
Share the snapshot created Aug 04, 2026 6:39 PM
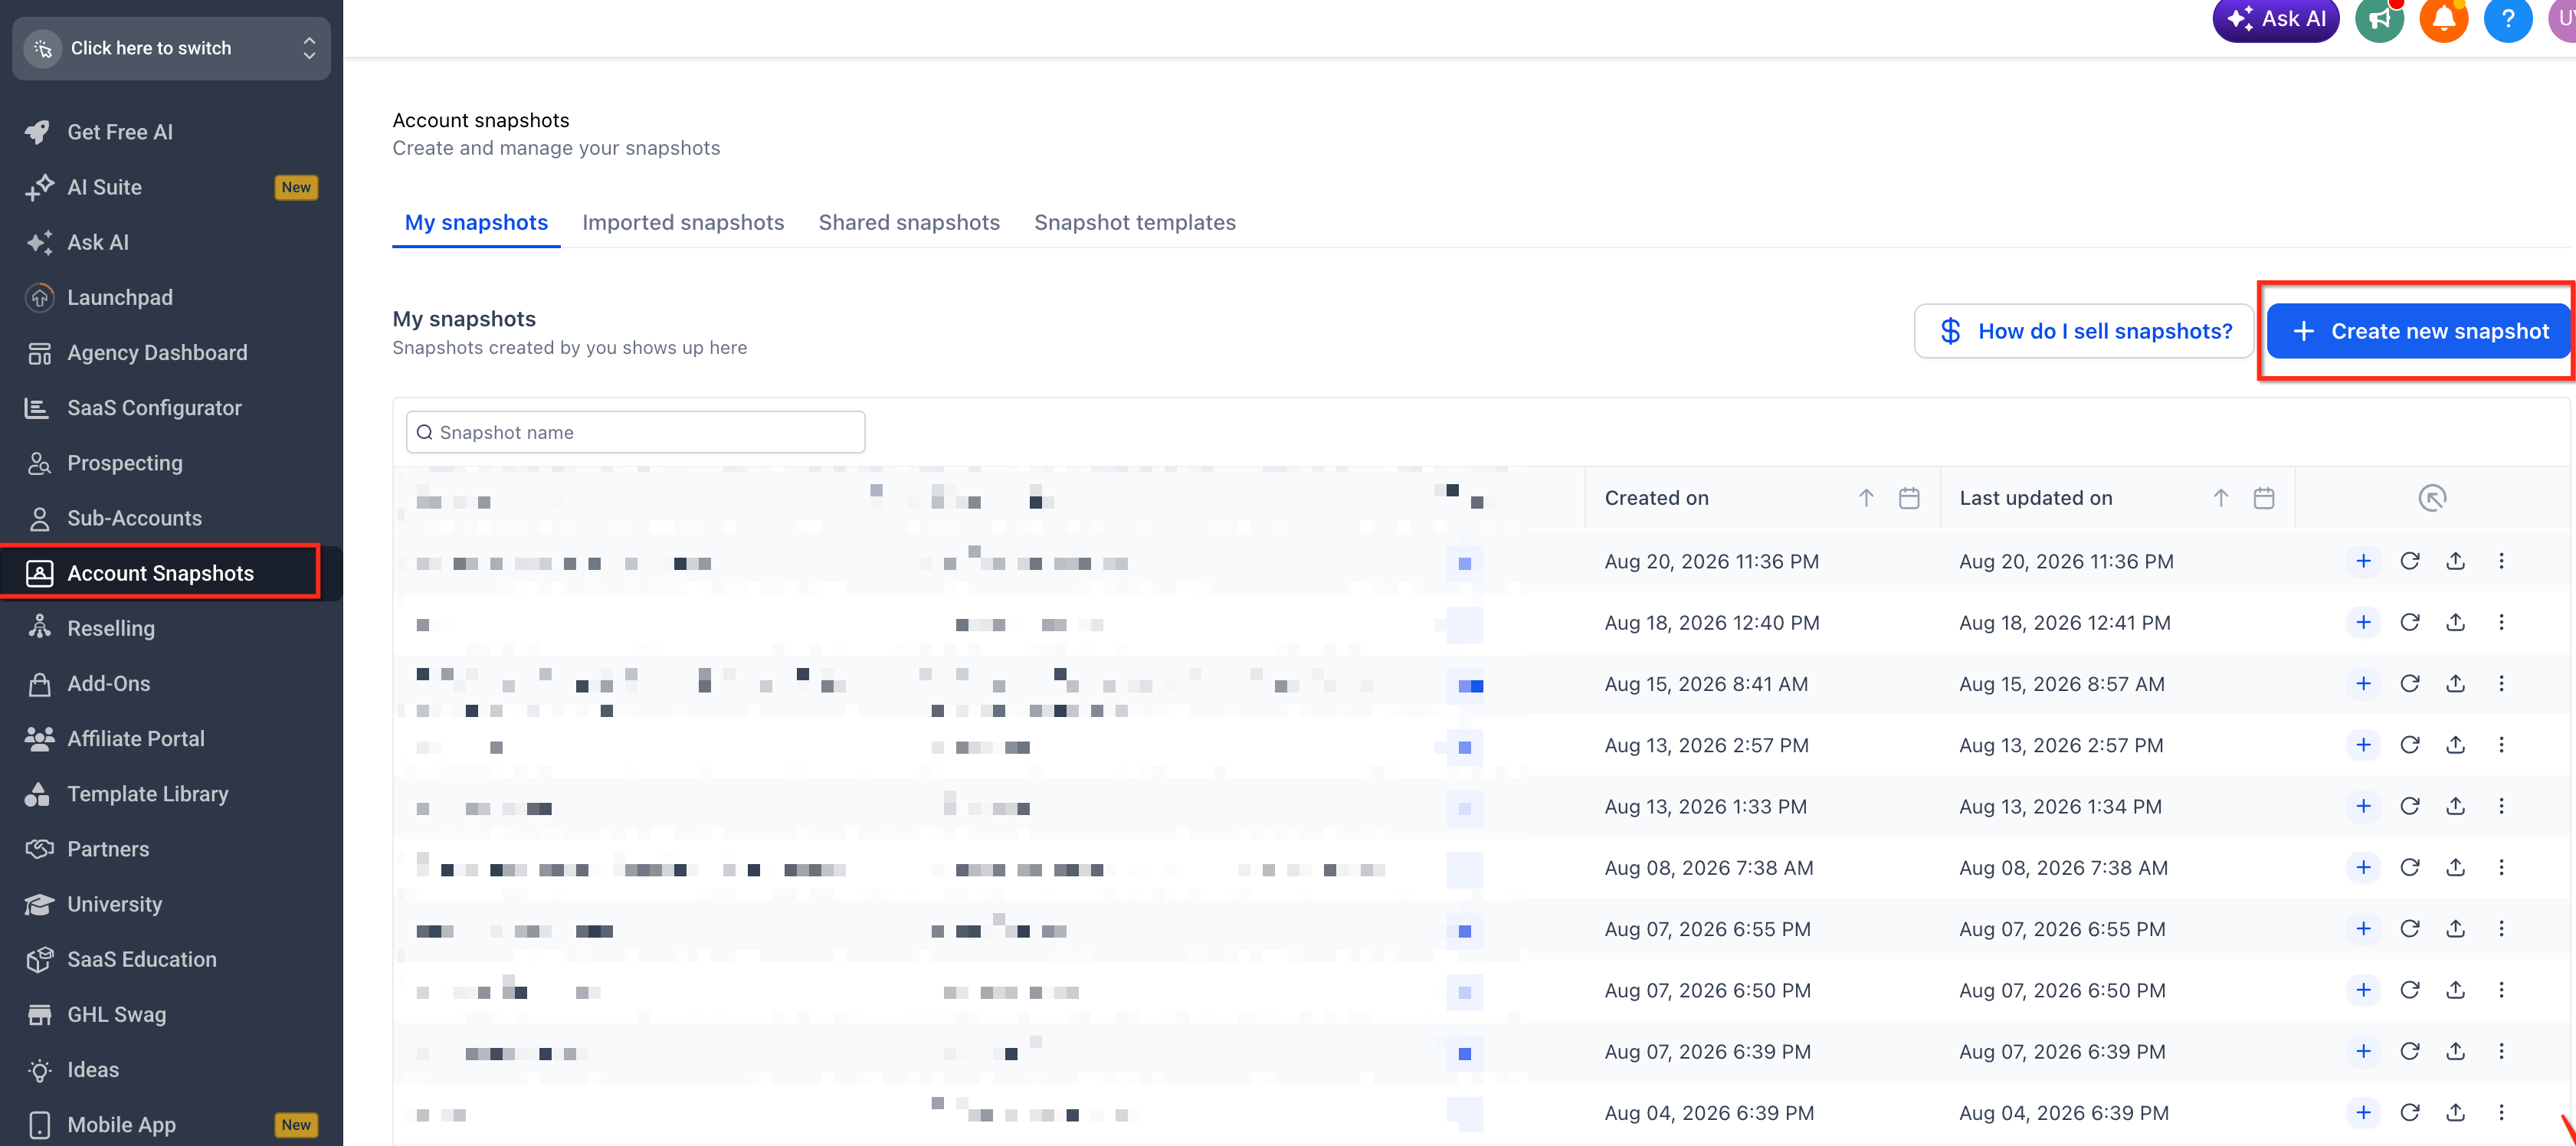point(2455,1112)
